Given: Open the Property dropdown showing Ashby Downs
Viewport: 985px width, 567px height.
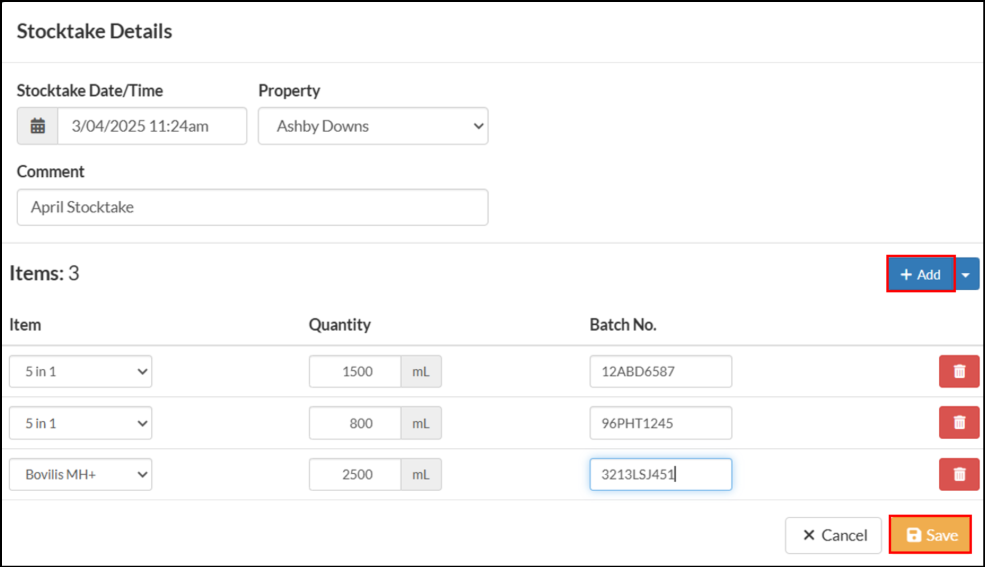Looking at the screenshot, I should coord(373,126).
